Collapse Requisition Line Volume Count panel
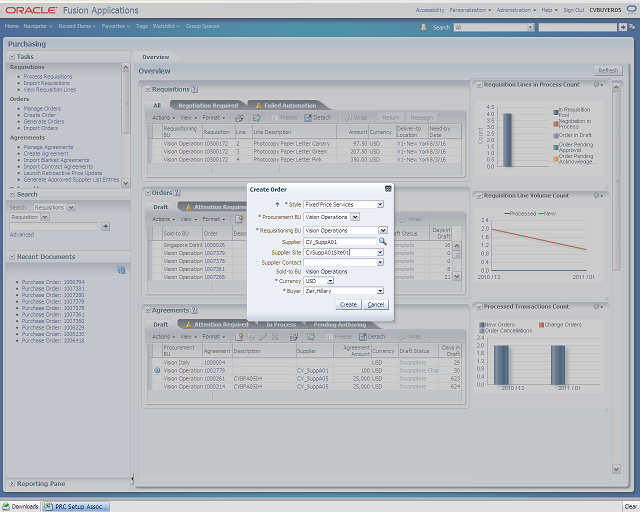Image resolution: width=640 pixels, height=512 pixels. coord(479,196)
